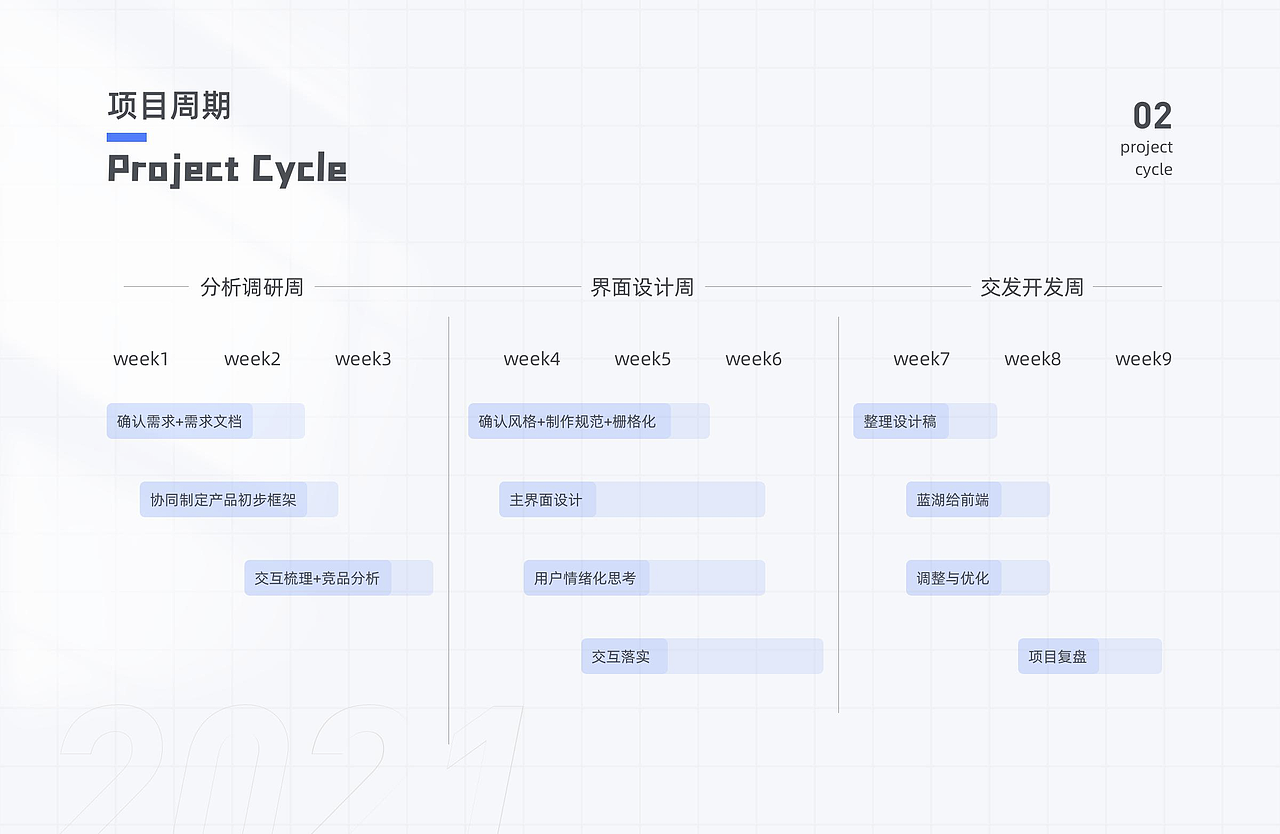Open the 分析调研周 phase header
Image resolution: width=1280 pixels, height=834 pixels.
pyautogui.click(x=252, y=288)
